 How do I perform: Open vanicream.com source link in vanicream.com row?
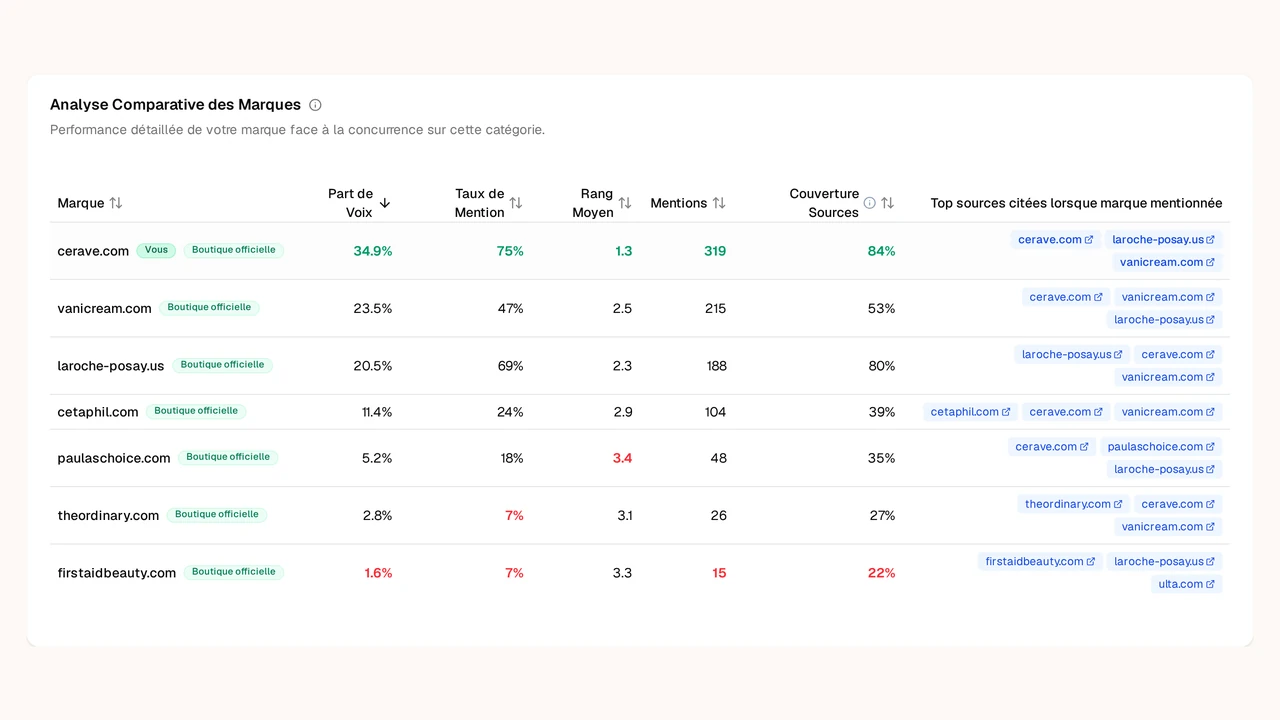click(x=1168, y=297)
